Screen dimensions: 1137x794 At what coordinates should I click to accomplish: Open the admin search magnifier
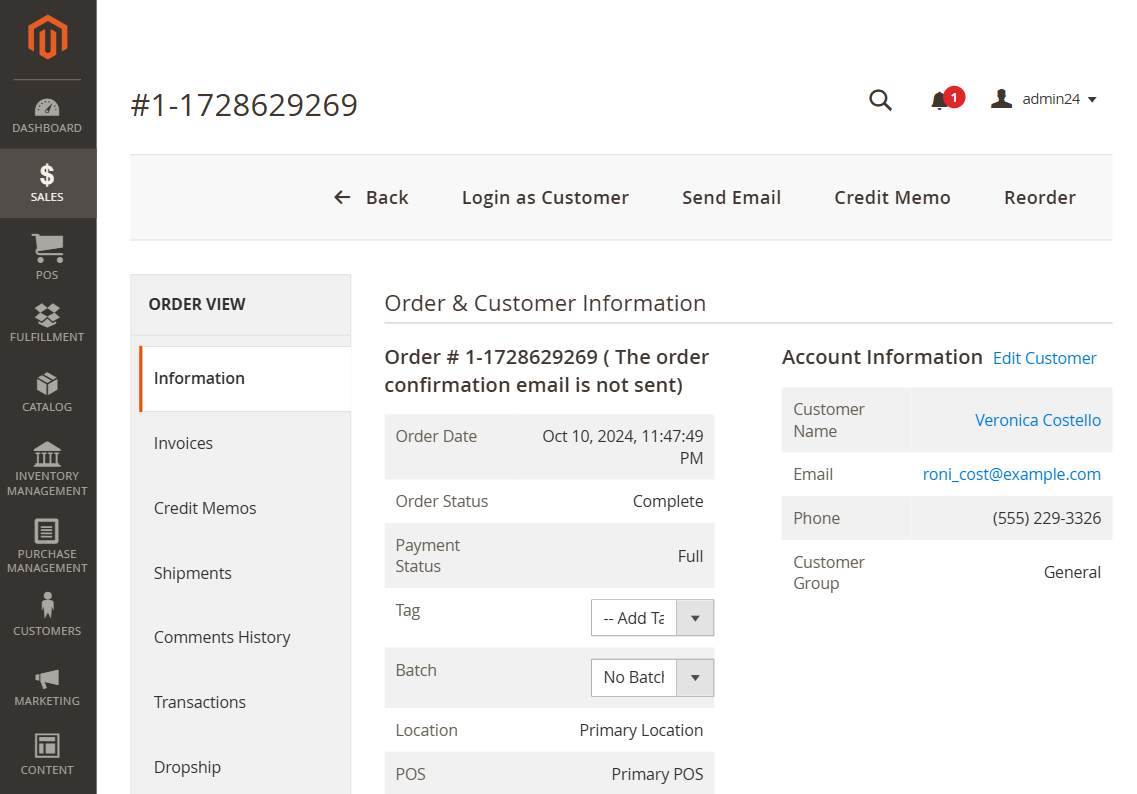coord(880,99)
